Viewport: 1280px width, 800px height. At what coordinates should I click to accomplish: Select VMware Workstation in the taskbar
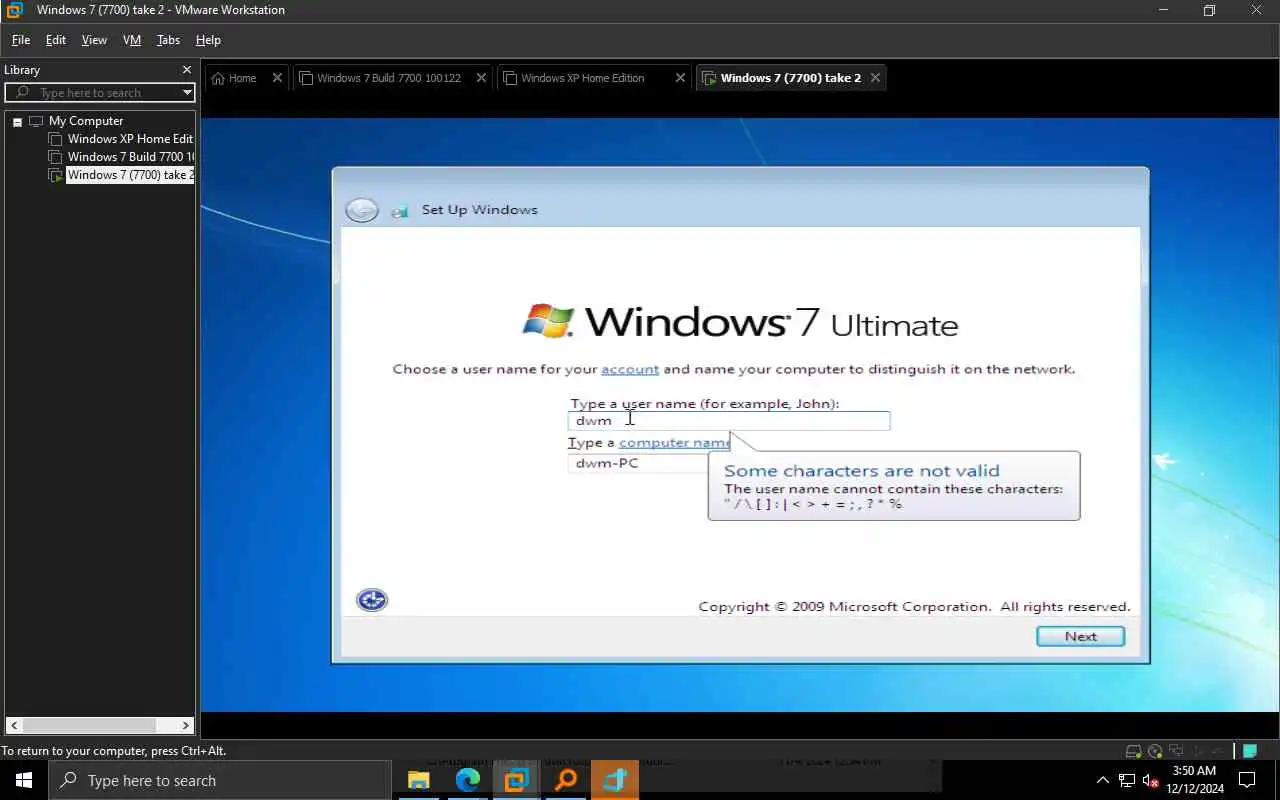[516, 780]
